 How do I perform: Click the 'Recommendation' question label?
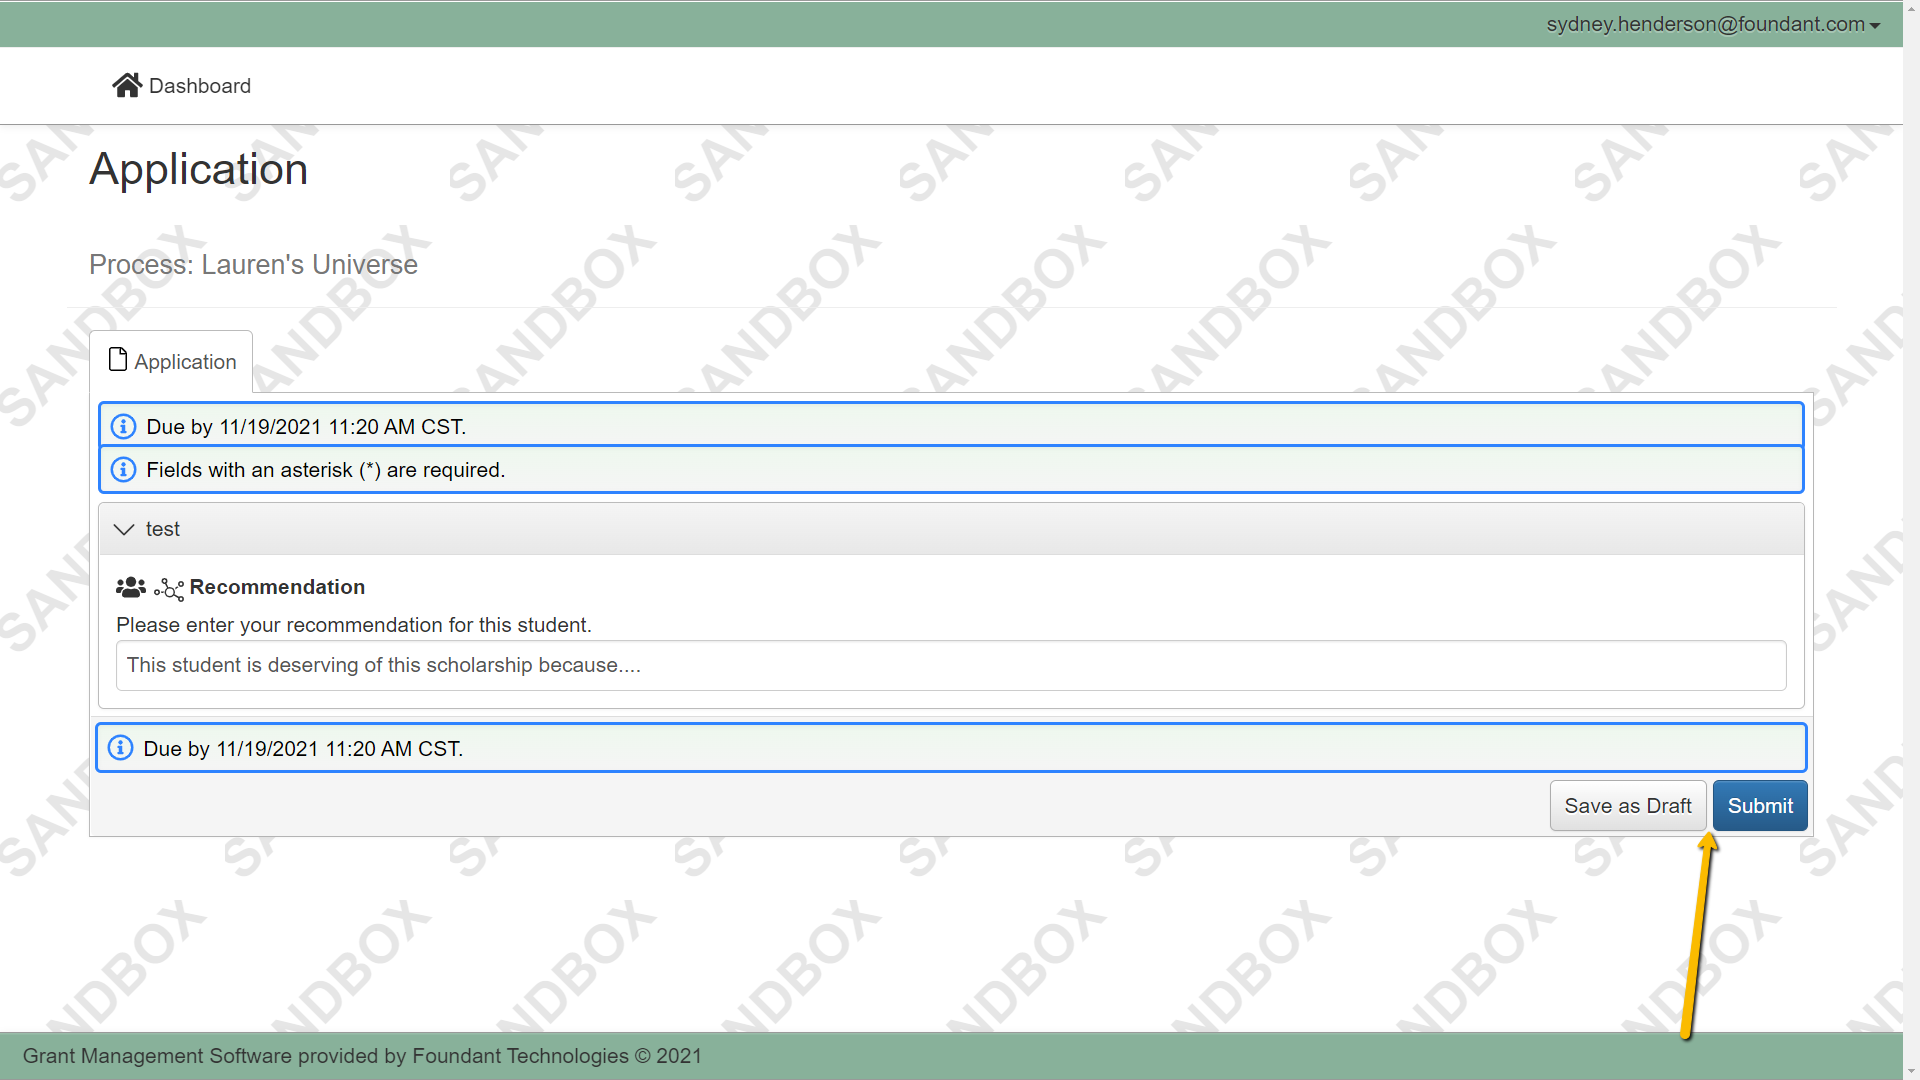tap(277, 587)
